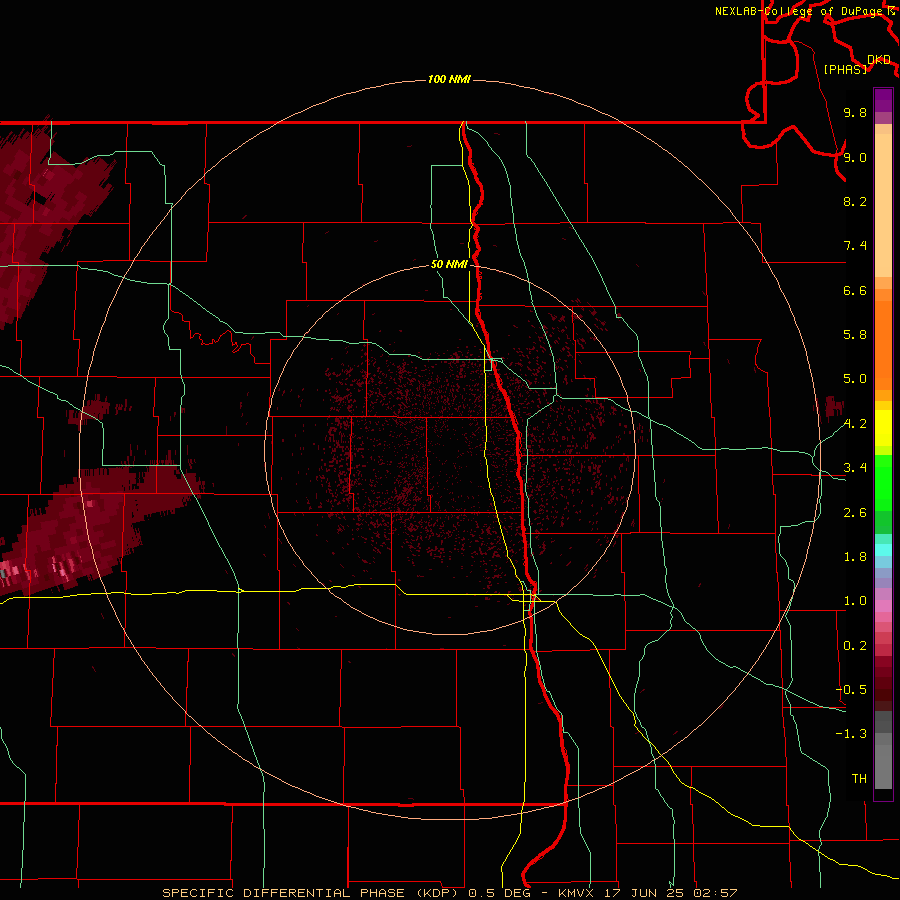900x900 pixels.
Task: Click the 5.0 value on the color scale
Action: click(855, 379)
